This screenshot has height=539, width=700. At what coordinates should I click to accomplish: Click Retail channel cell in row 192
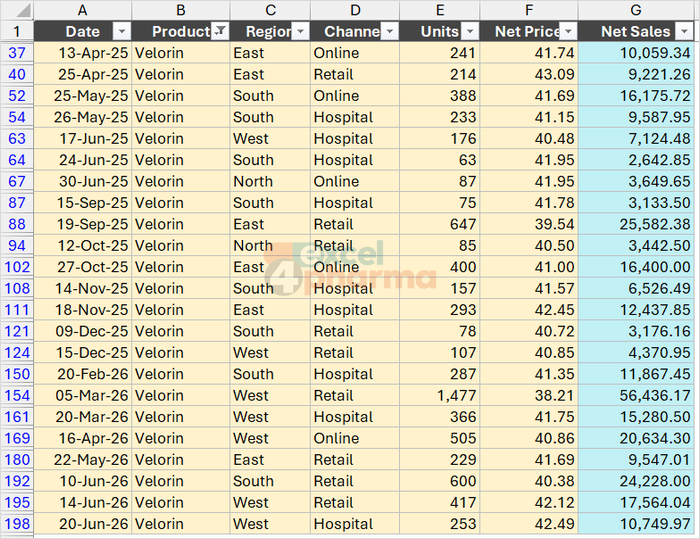355,481
